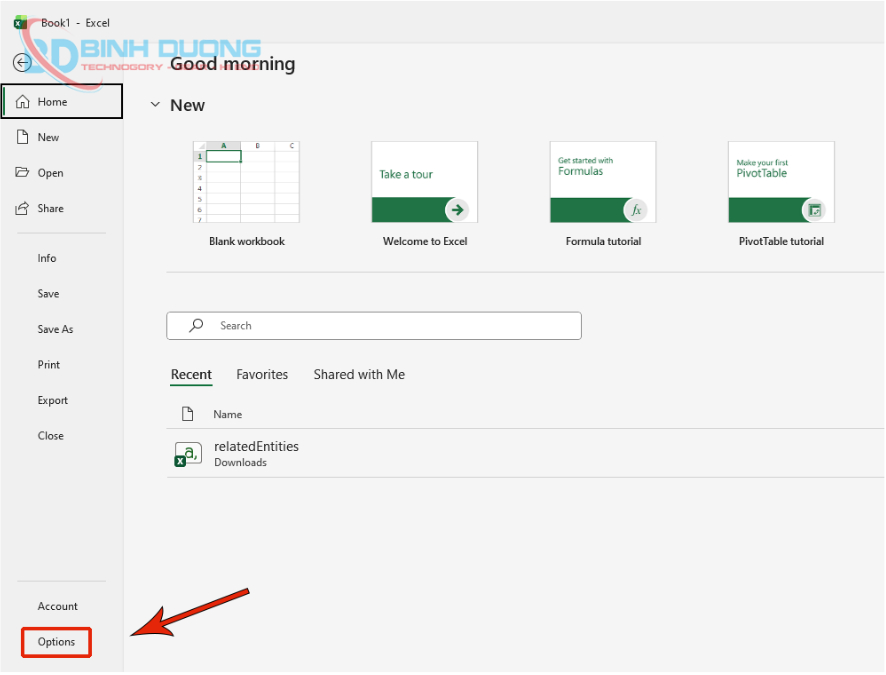Create a Blank workbook

246,182
